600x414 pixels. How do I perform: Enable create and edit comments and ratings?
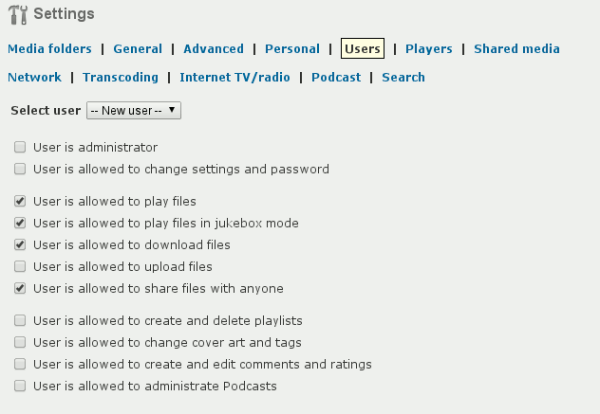click(x=20, y=365)
